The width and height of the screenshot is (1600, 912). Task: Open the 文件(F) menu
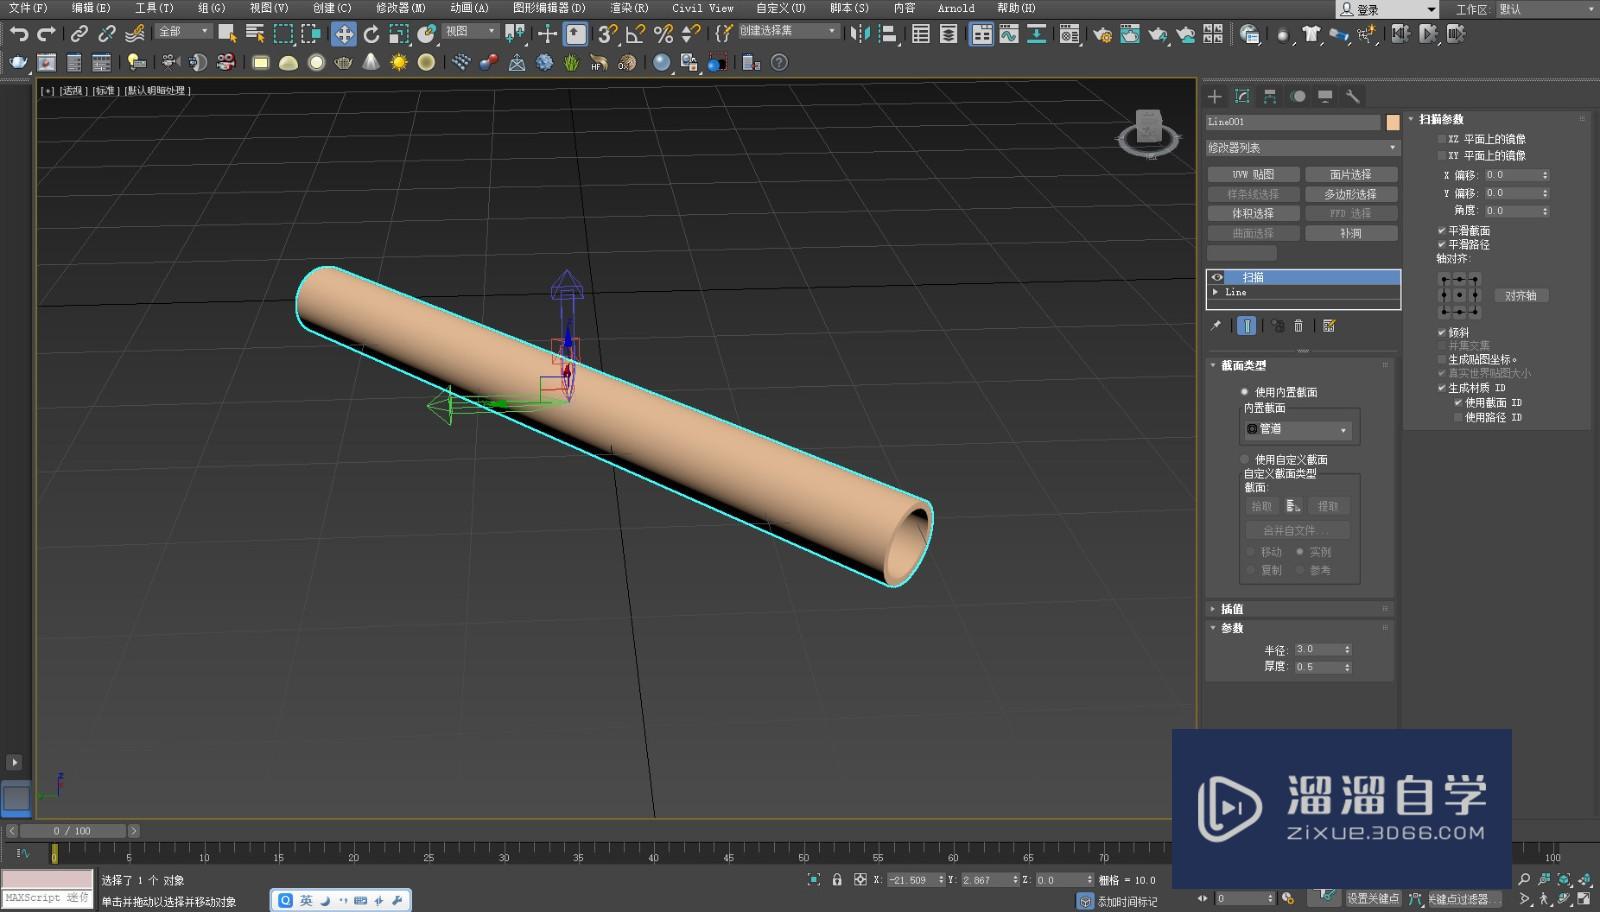[x=27, y=8]
